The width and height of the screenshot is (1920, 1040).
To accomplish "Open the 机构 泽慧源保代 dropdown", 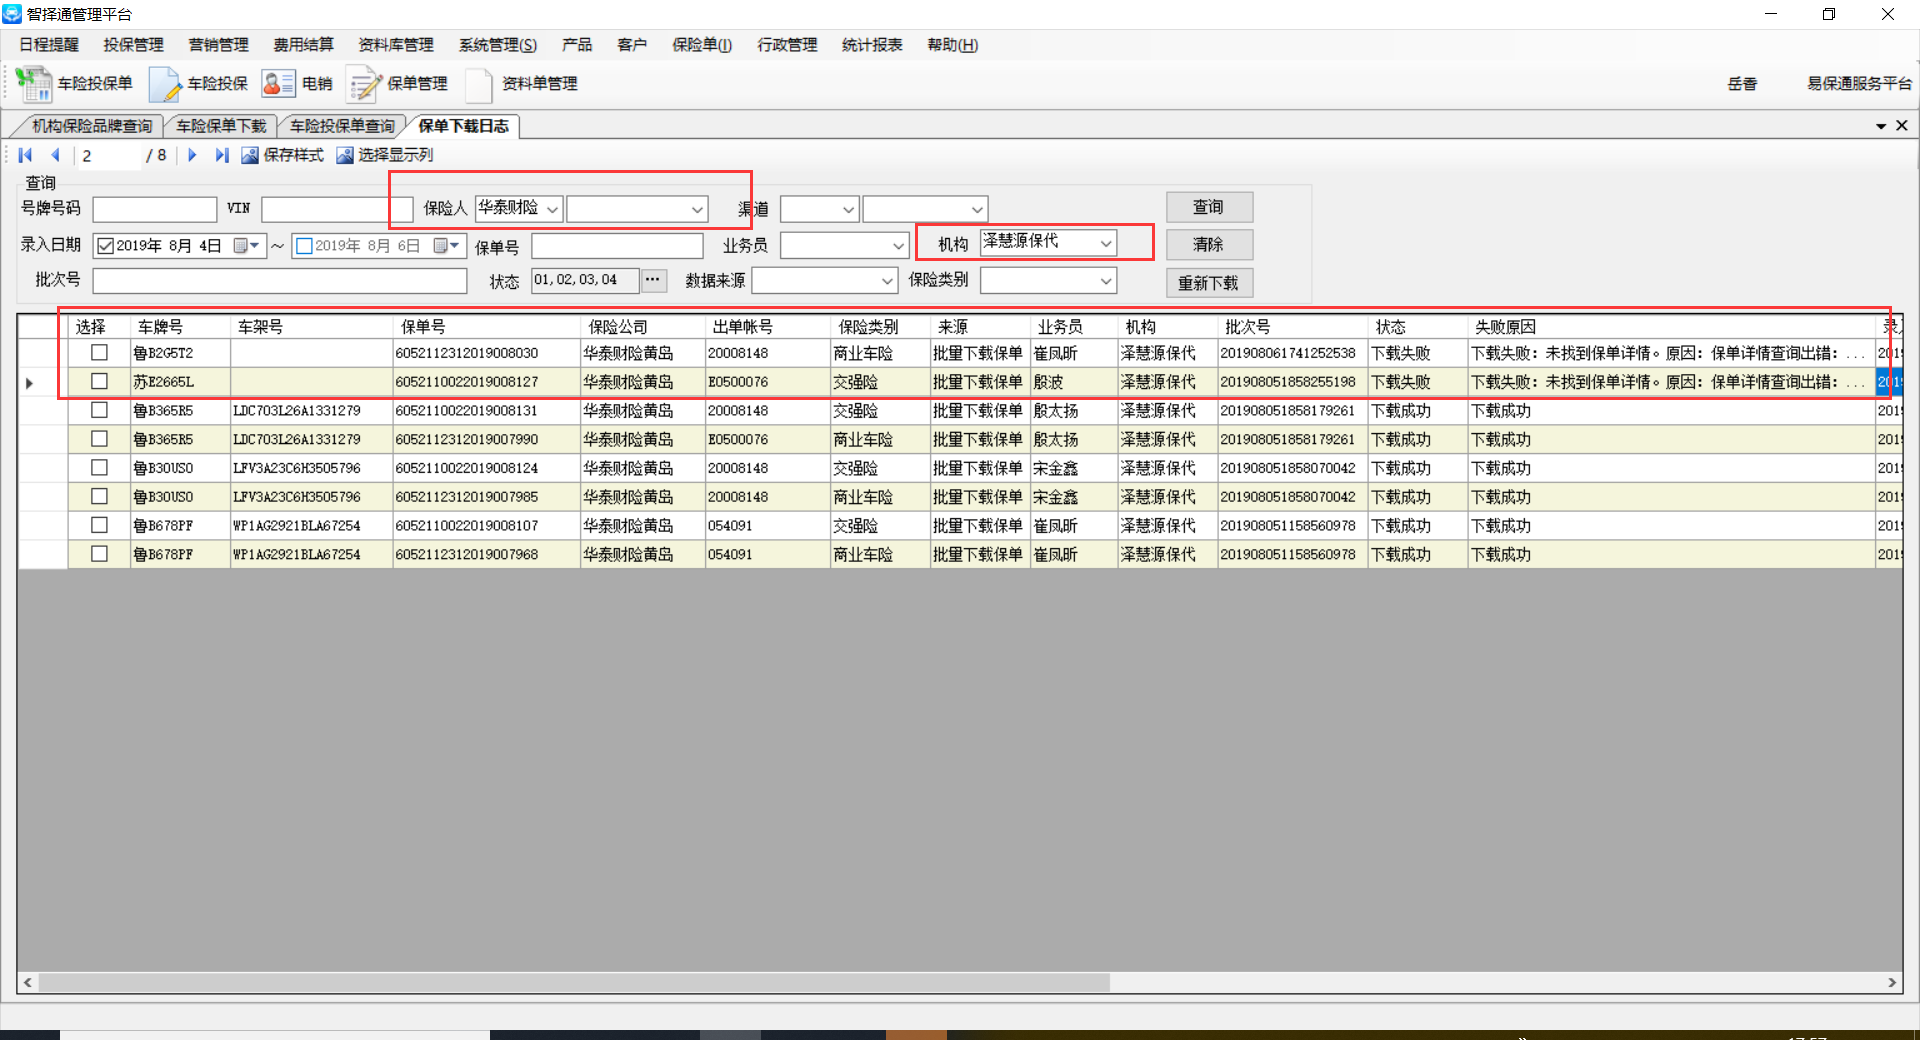I will point(1105,243).
